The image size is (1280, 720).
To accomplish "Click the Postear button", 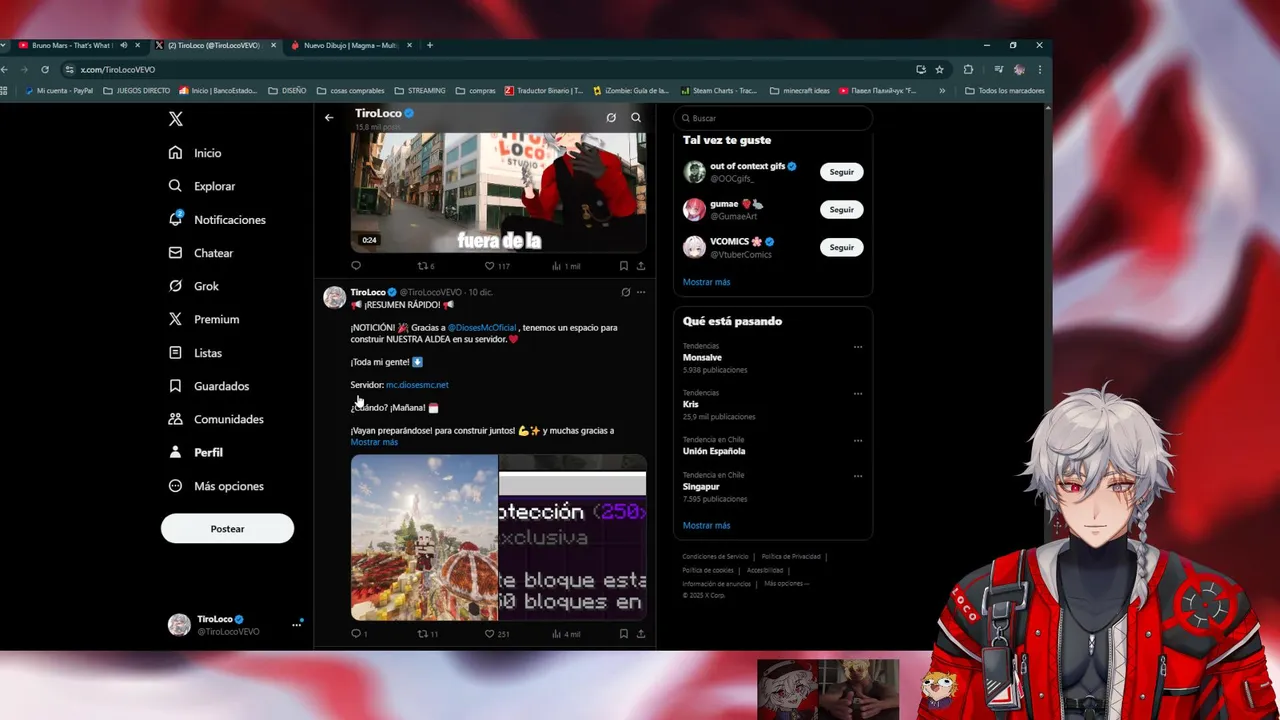I will click(227, 529).
